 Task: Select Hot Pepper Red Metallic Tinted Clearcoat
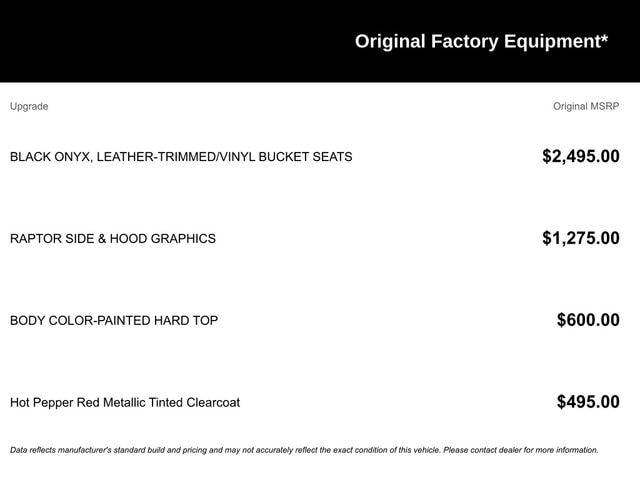point(125,403)
